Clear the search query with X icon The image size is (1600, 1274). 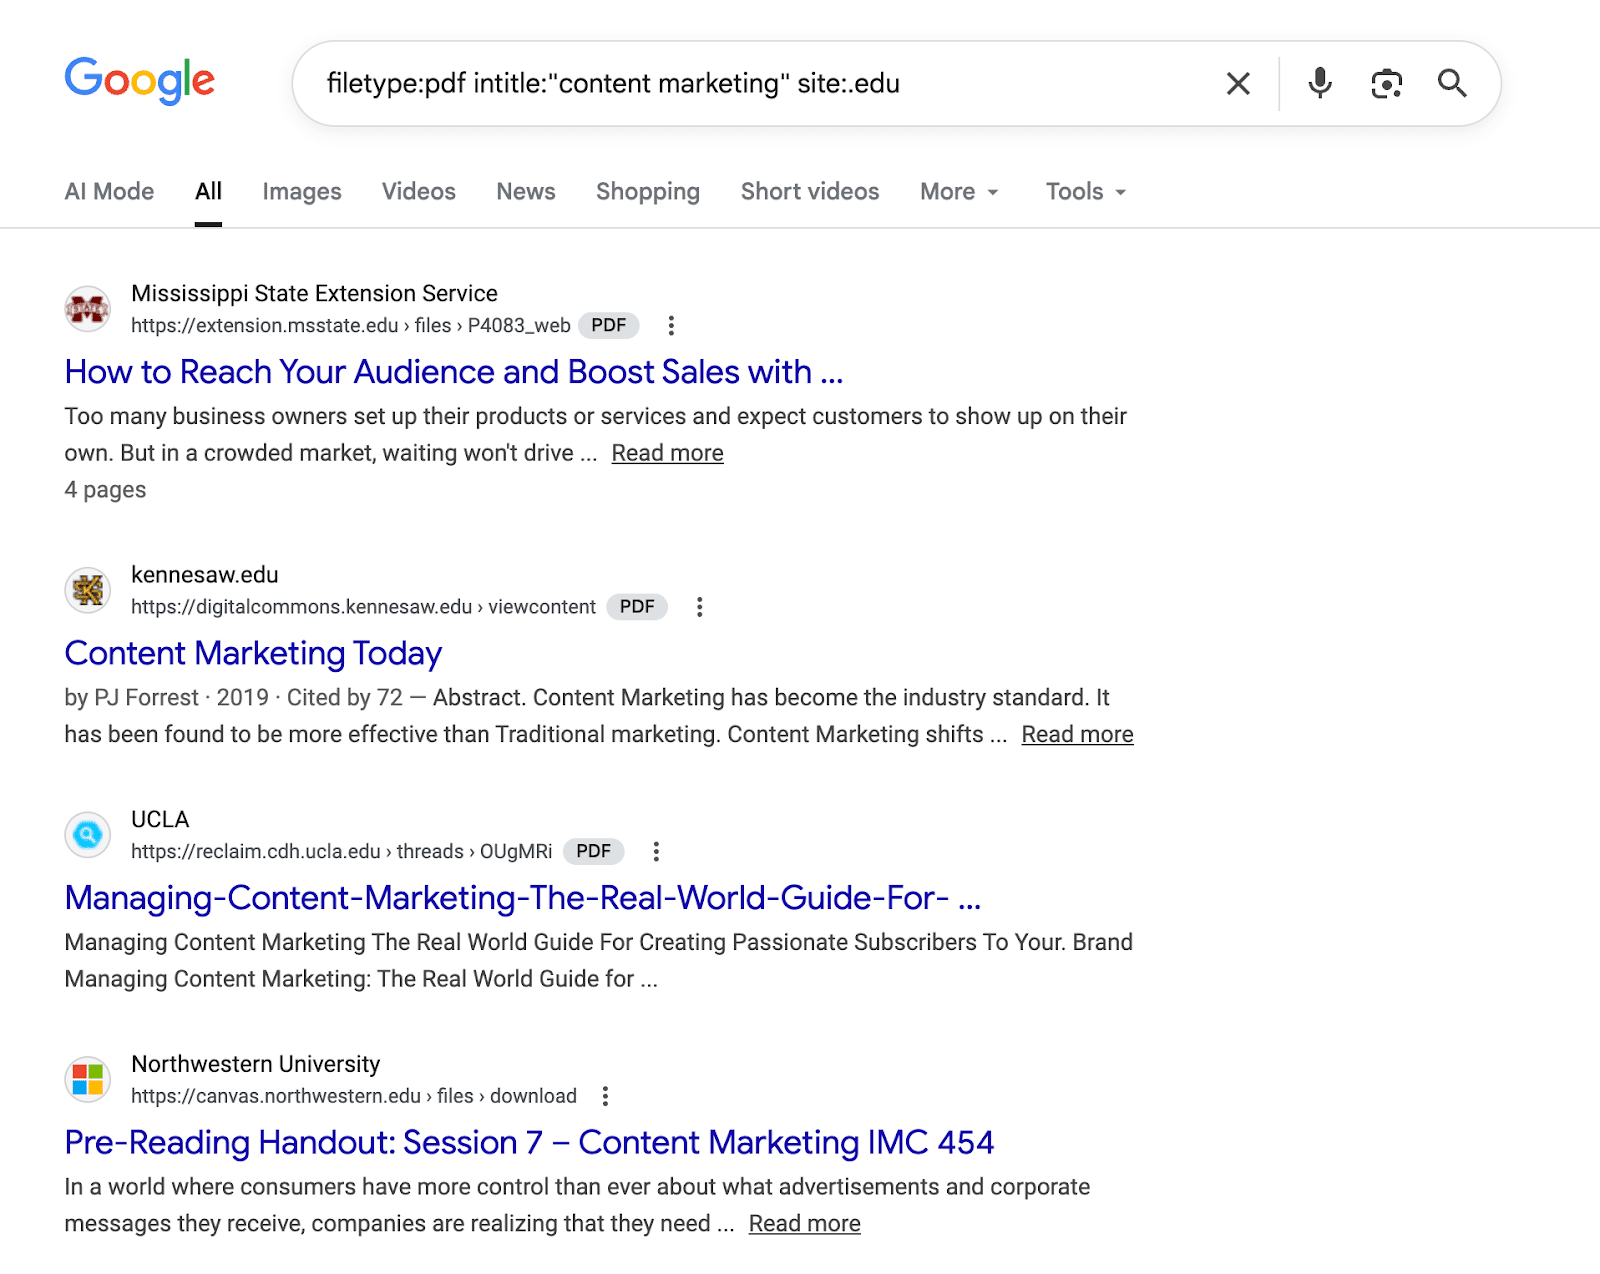pyautogui.click(x=1238, y=84)
